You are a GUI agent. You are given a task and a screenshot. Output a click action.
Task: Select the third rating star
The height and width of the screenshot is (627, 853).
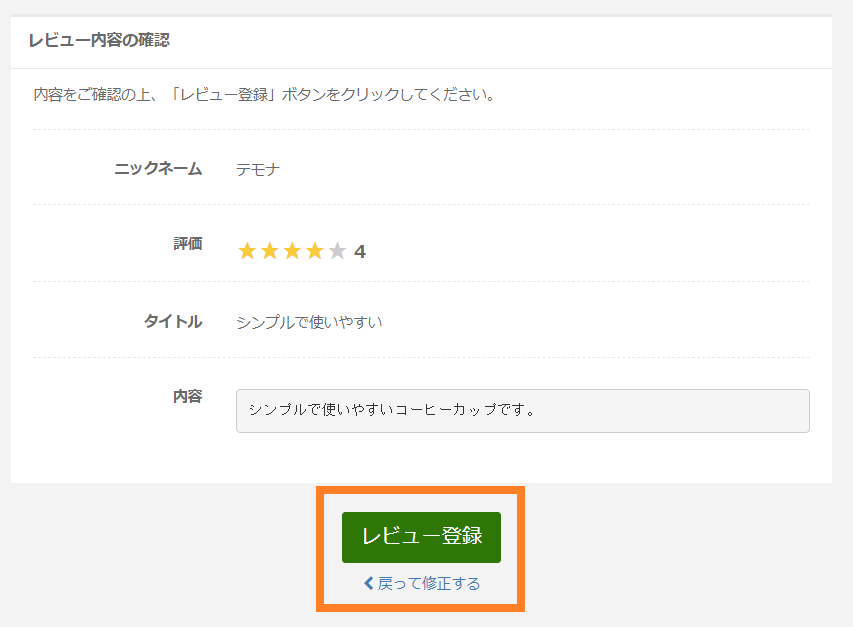coord(292,251)
